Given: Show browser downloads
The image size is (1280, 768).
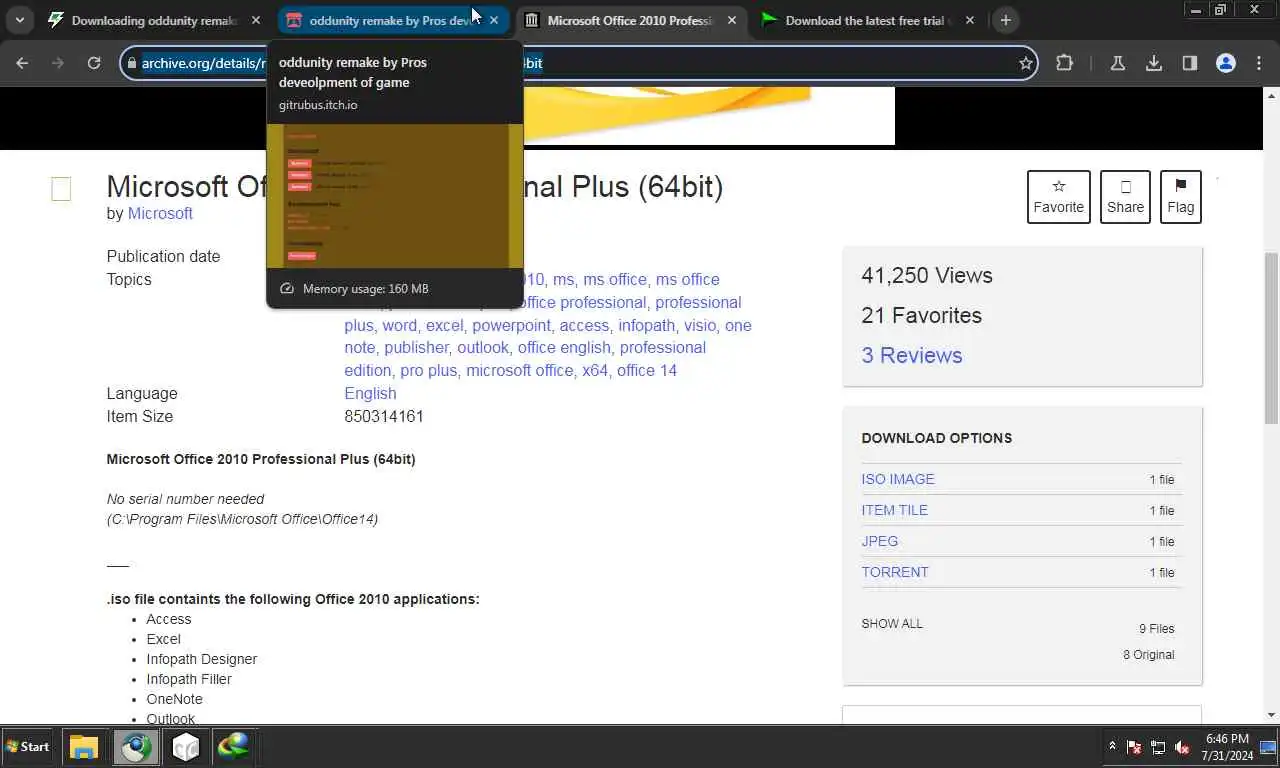Looking at the screenshot, I should 1154,63.
